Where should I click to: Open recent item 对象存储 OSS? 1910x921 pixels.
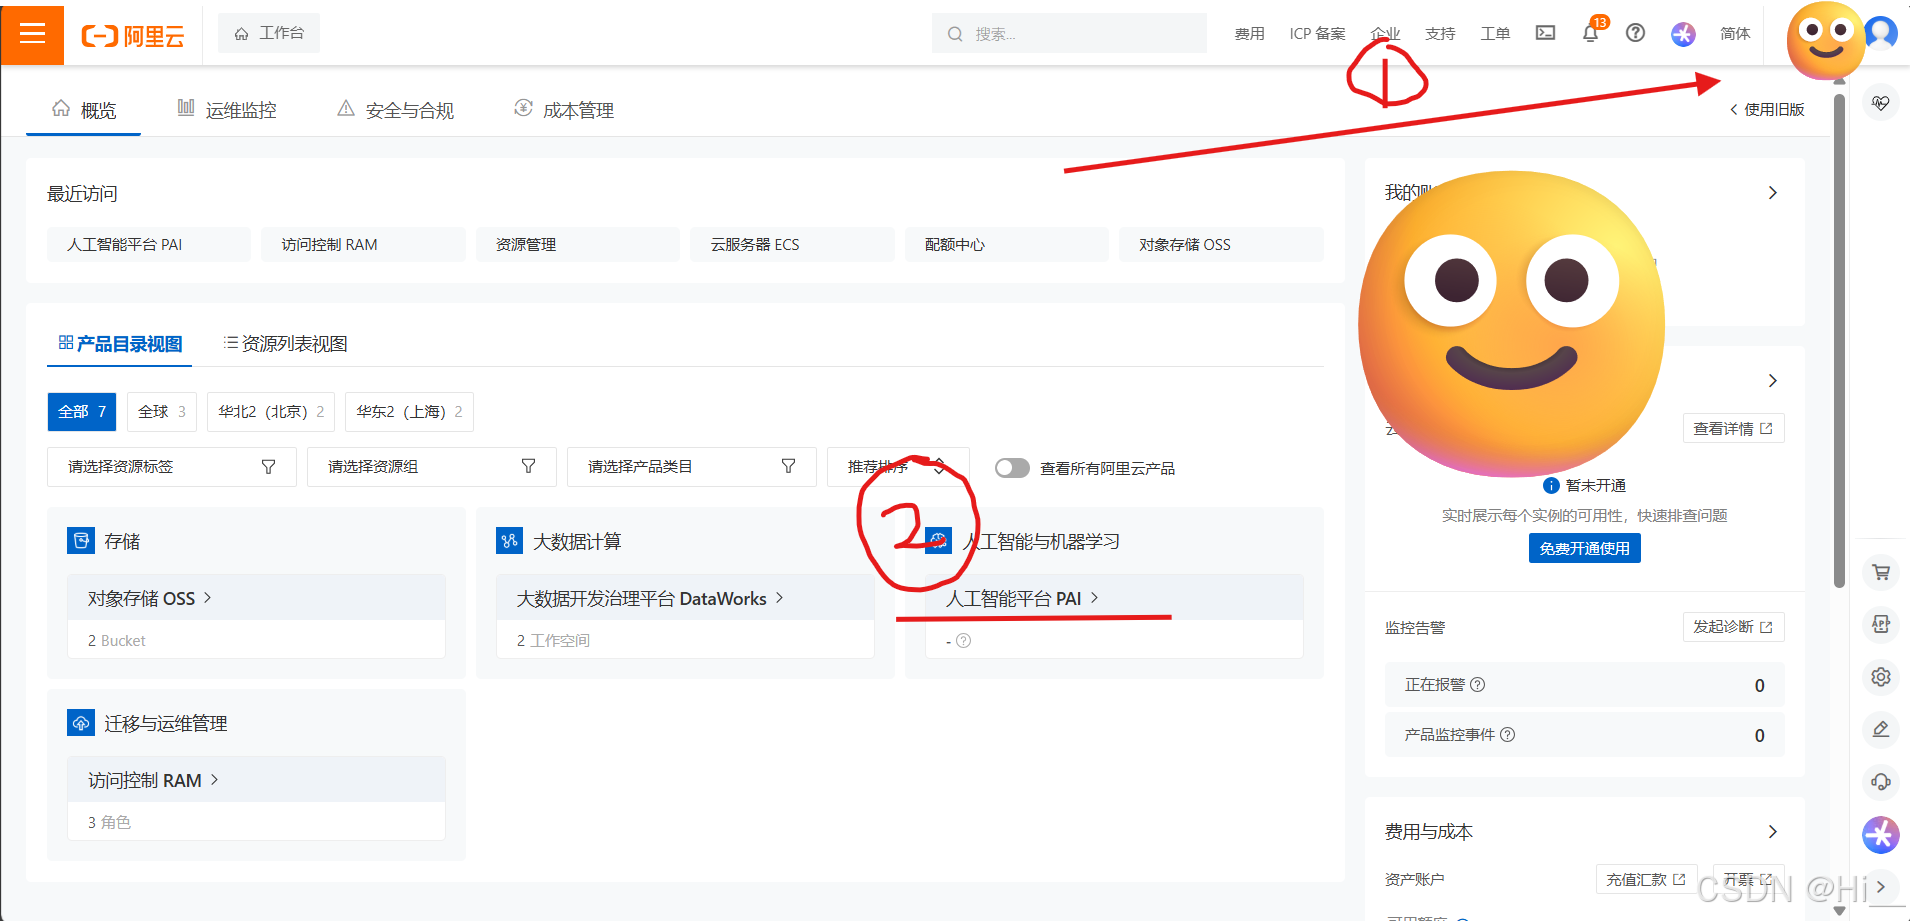click(x=1221, y=245)
